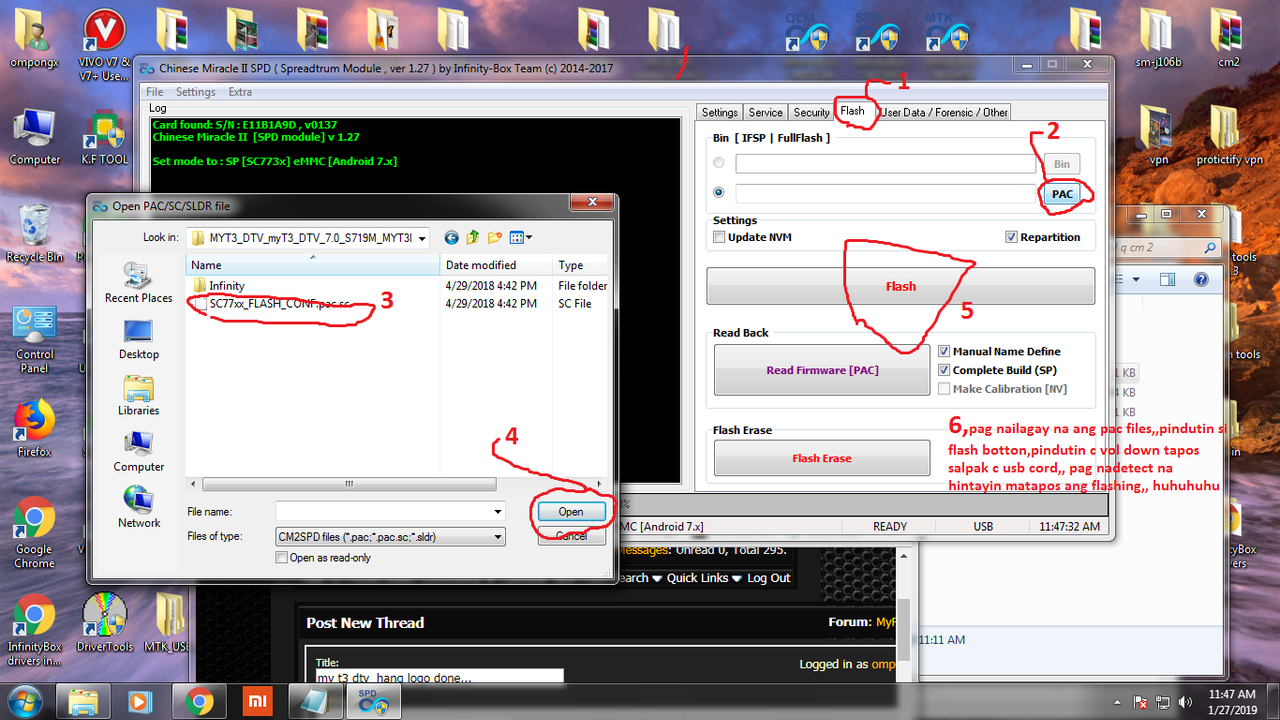The width and height of the screenshot is (1280, 720).
Task: Go back using the dialog's blue Back arrow
Action: tap(451, 238)
